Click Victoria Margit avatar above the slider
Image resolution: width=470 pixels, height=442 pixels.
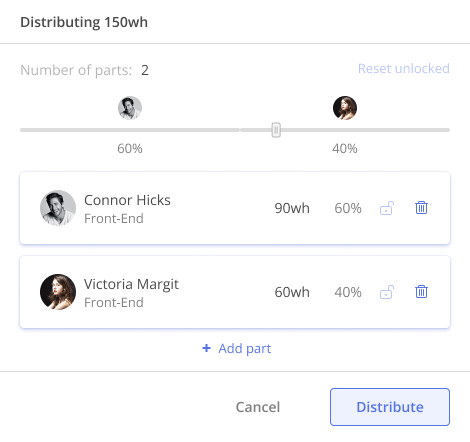click(345, 108)
